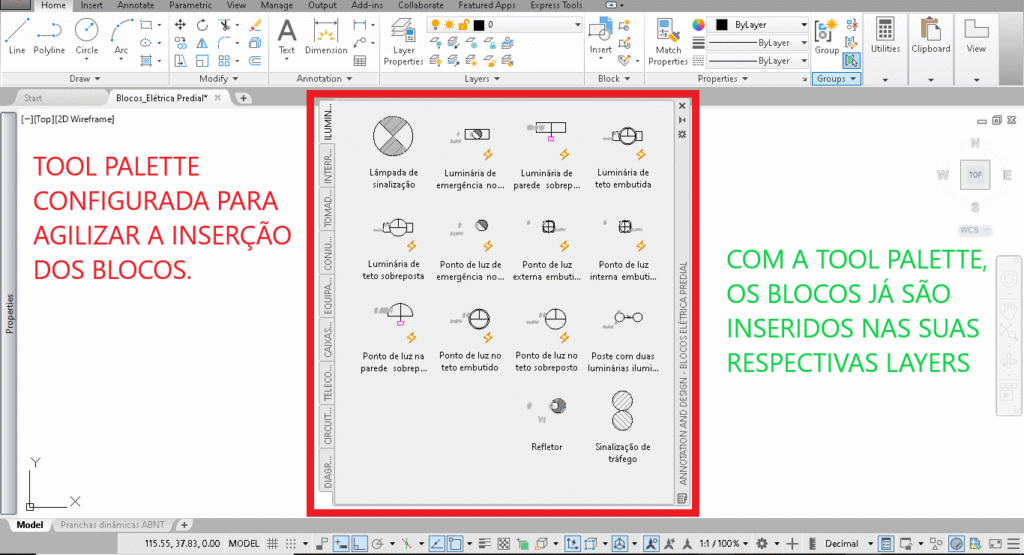Open workspace switching gear in status bar
This screenshot has height=555, width=1024.
click(762, 543)
